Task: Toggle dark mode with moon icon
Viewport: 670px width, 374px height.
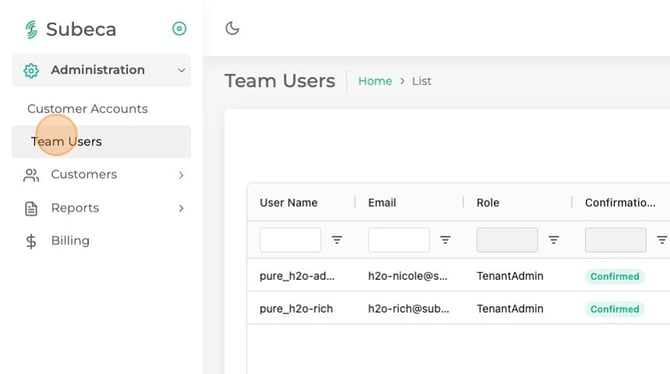Action: [x=232, y=29]
